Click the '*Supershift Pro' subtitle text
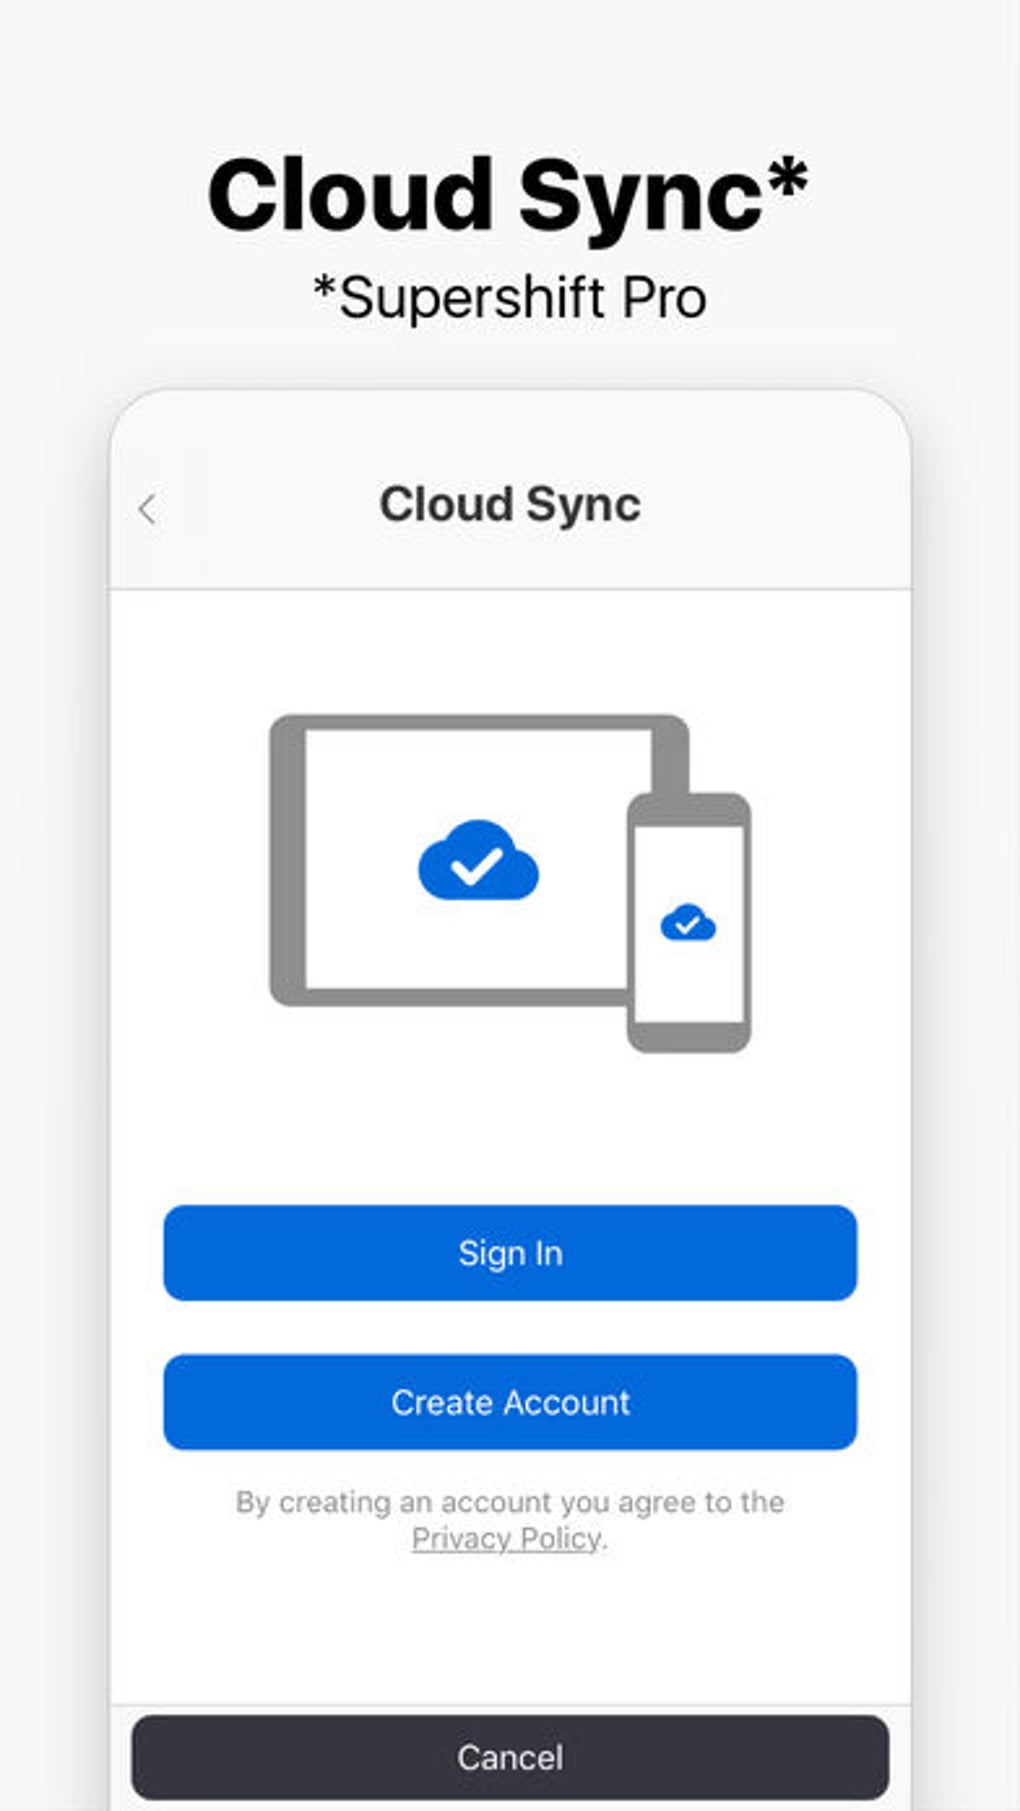Viewport: 1020px width, 1811px height. pyautogui.click(x=510, y=297)
